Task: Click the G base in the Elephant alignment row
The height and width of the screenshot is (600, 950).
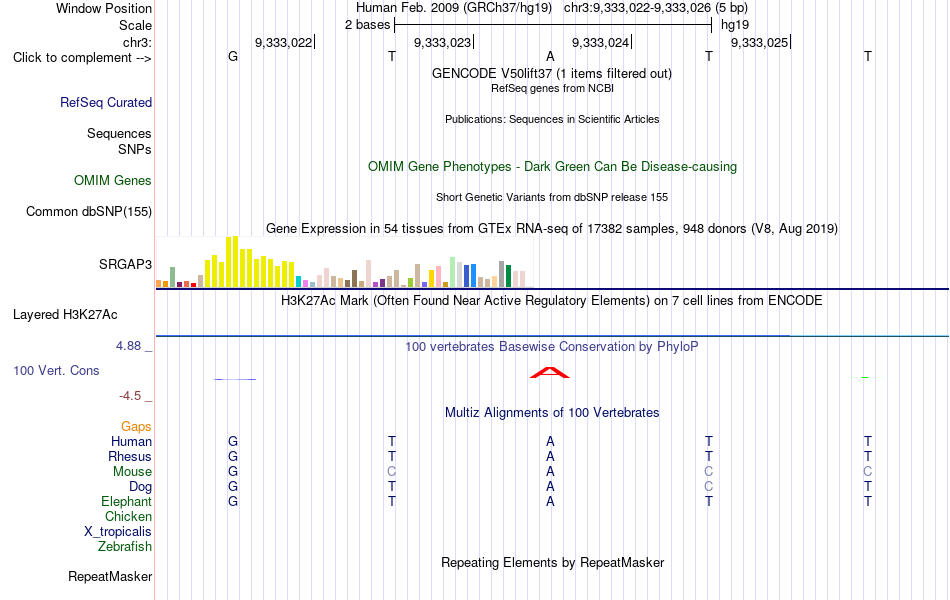Action: coord(233,502)
